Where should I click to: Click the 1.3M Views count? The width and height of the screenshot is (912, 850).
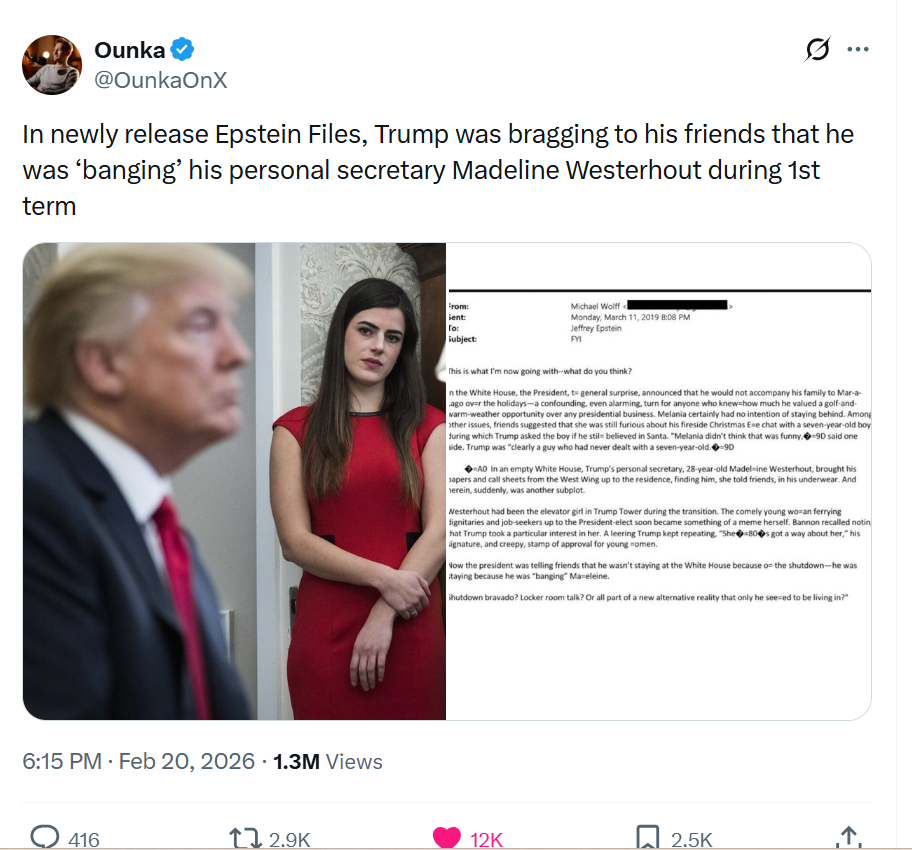328,761
